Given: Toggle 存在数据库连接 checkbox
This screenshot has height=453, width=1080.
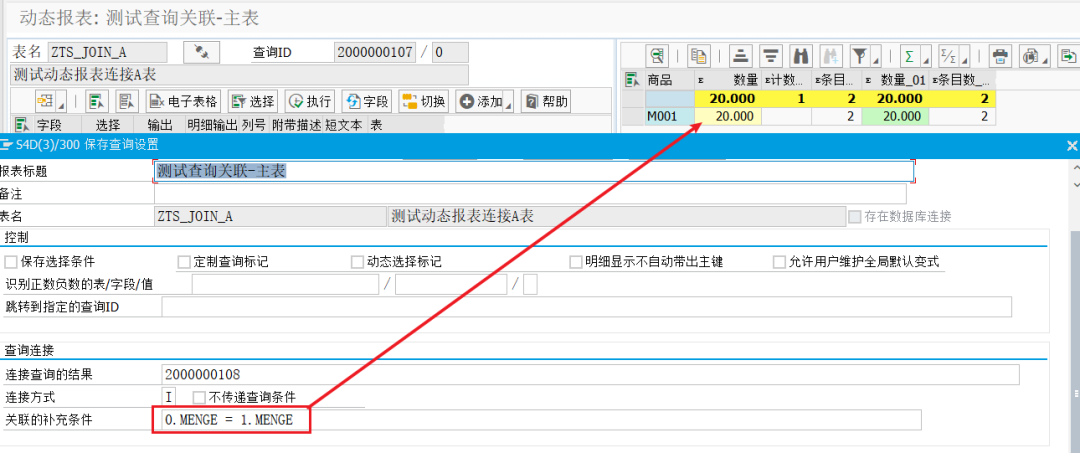Looking at the screenshot, I should (855, 216).
